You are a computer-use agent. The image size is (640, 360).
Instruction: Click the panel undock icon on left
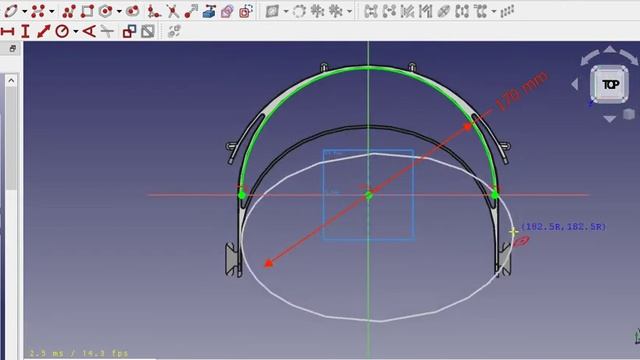12,49
